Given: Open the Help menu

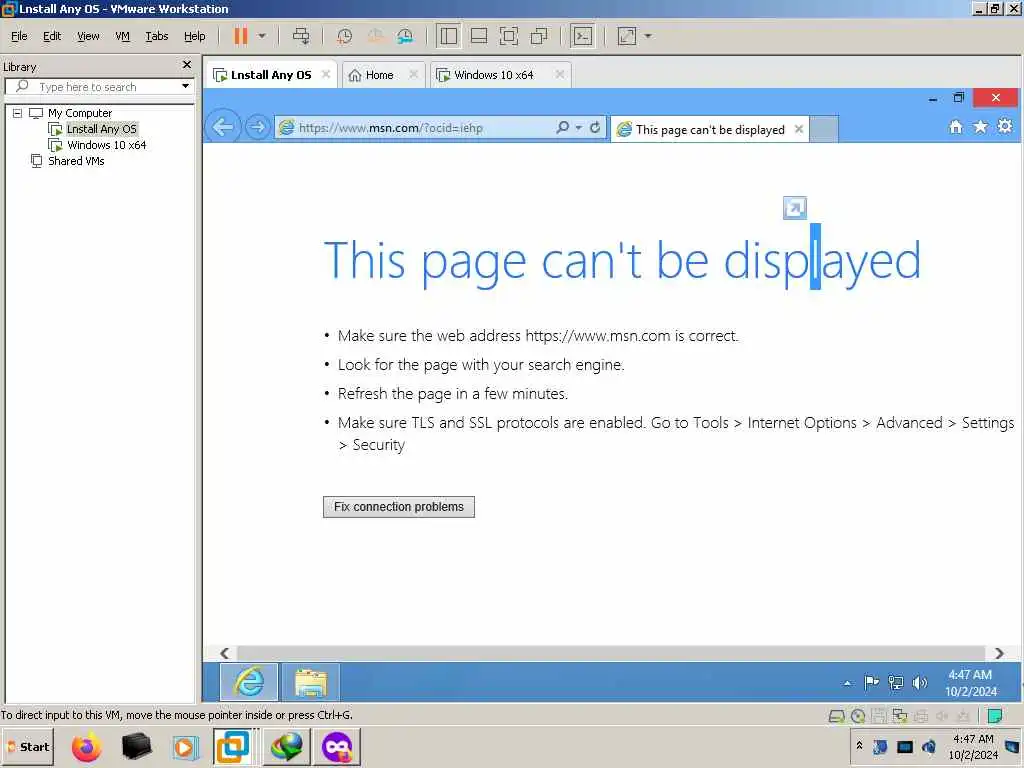Looking at the screenshot, I should click(x=195, y=36).
